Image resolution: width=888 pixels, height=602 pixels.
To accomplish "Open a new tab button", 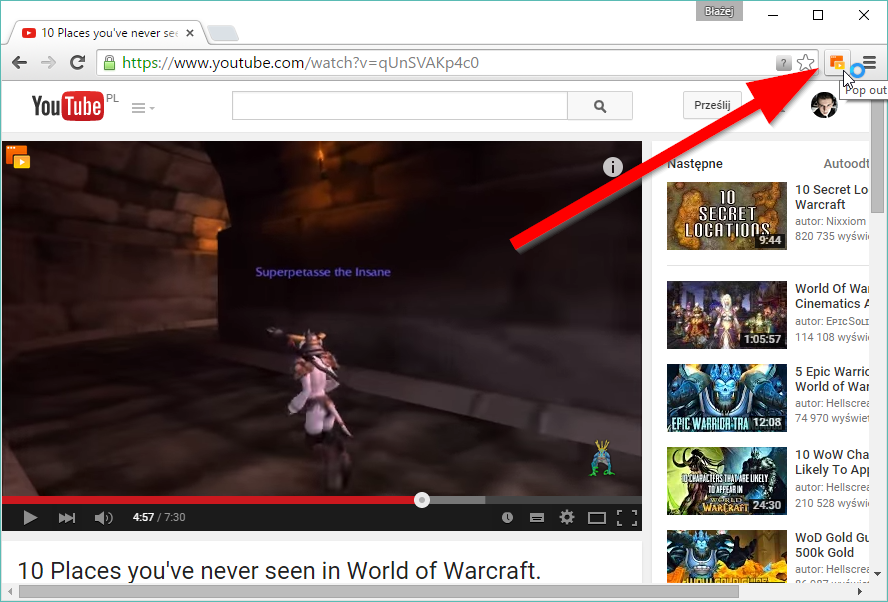I will click(x=223, y=33).
